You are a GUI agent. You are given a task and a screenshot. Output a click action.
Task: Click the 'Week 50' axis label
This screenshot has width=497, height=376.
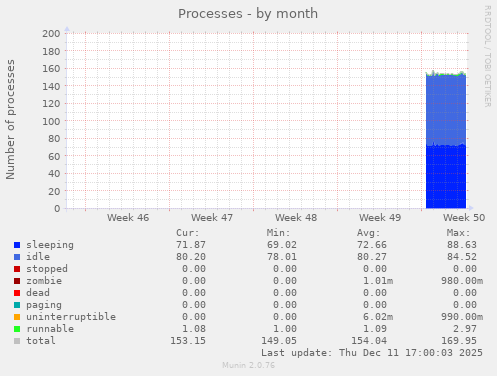click(x=464, y=218)
